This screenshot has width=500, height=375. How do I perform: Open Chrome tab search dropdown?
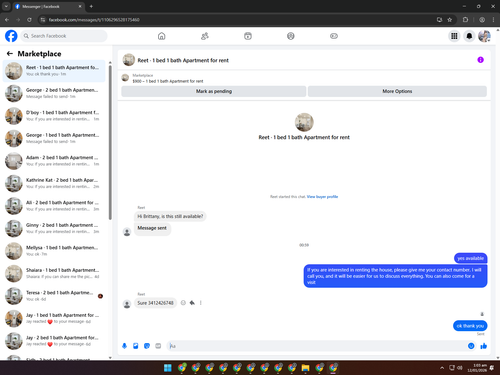(x=6, y=6)
